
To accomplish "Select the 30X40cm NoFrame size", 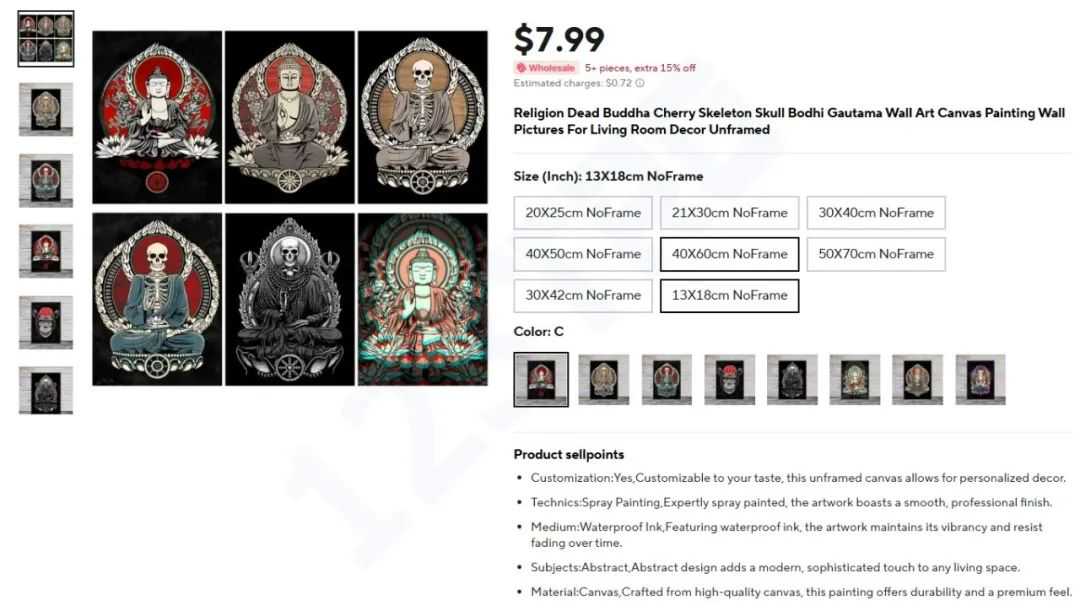I will click(876, 213).
